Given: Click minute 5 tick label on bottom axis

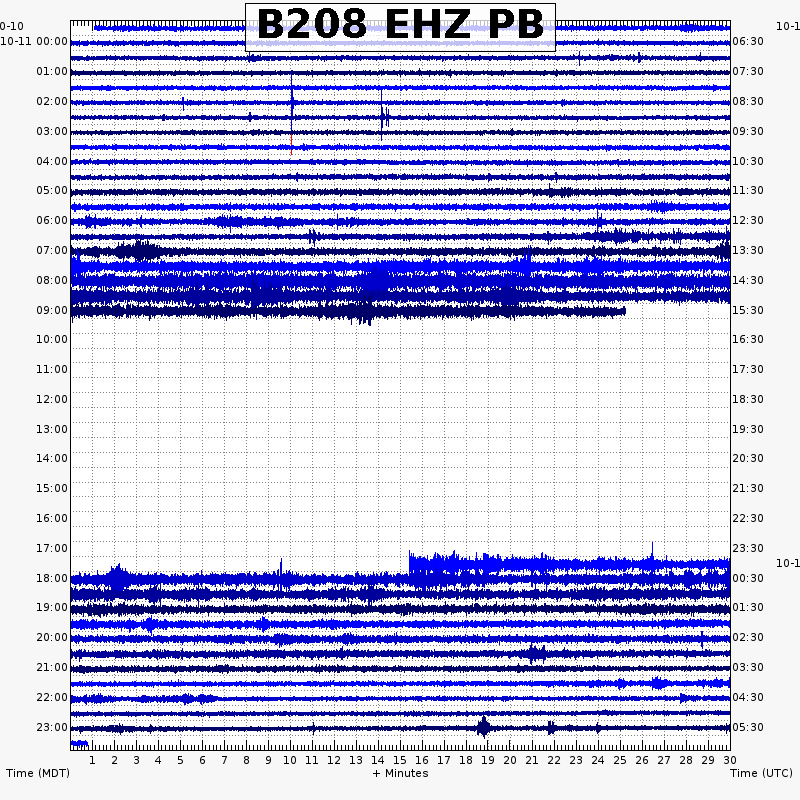Looking at the screenshot, I should [180, 760].
